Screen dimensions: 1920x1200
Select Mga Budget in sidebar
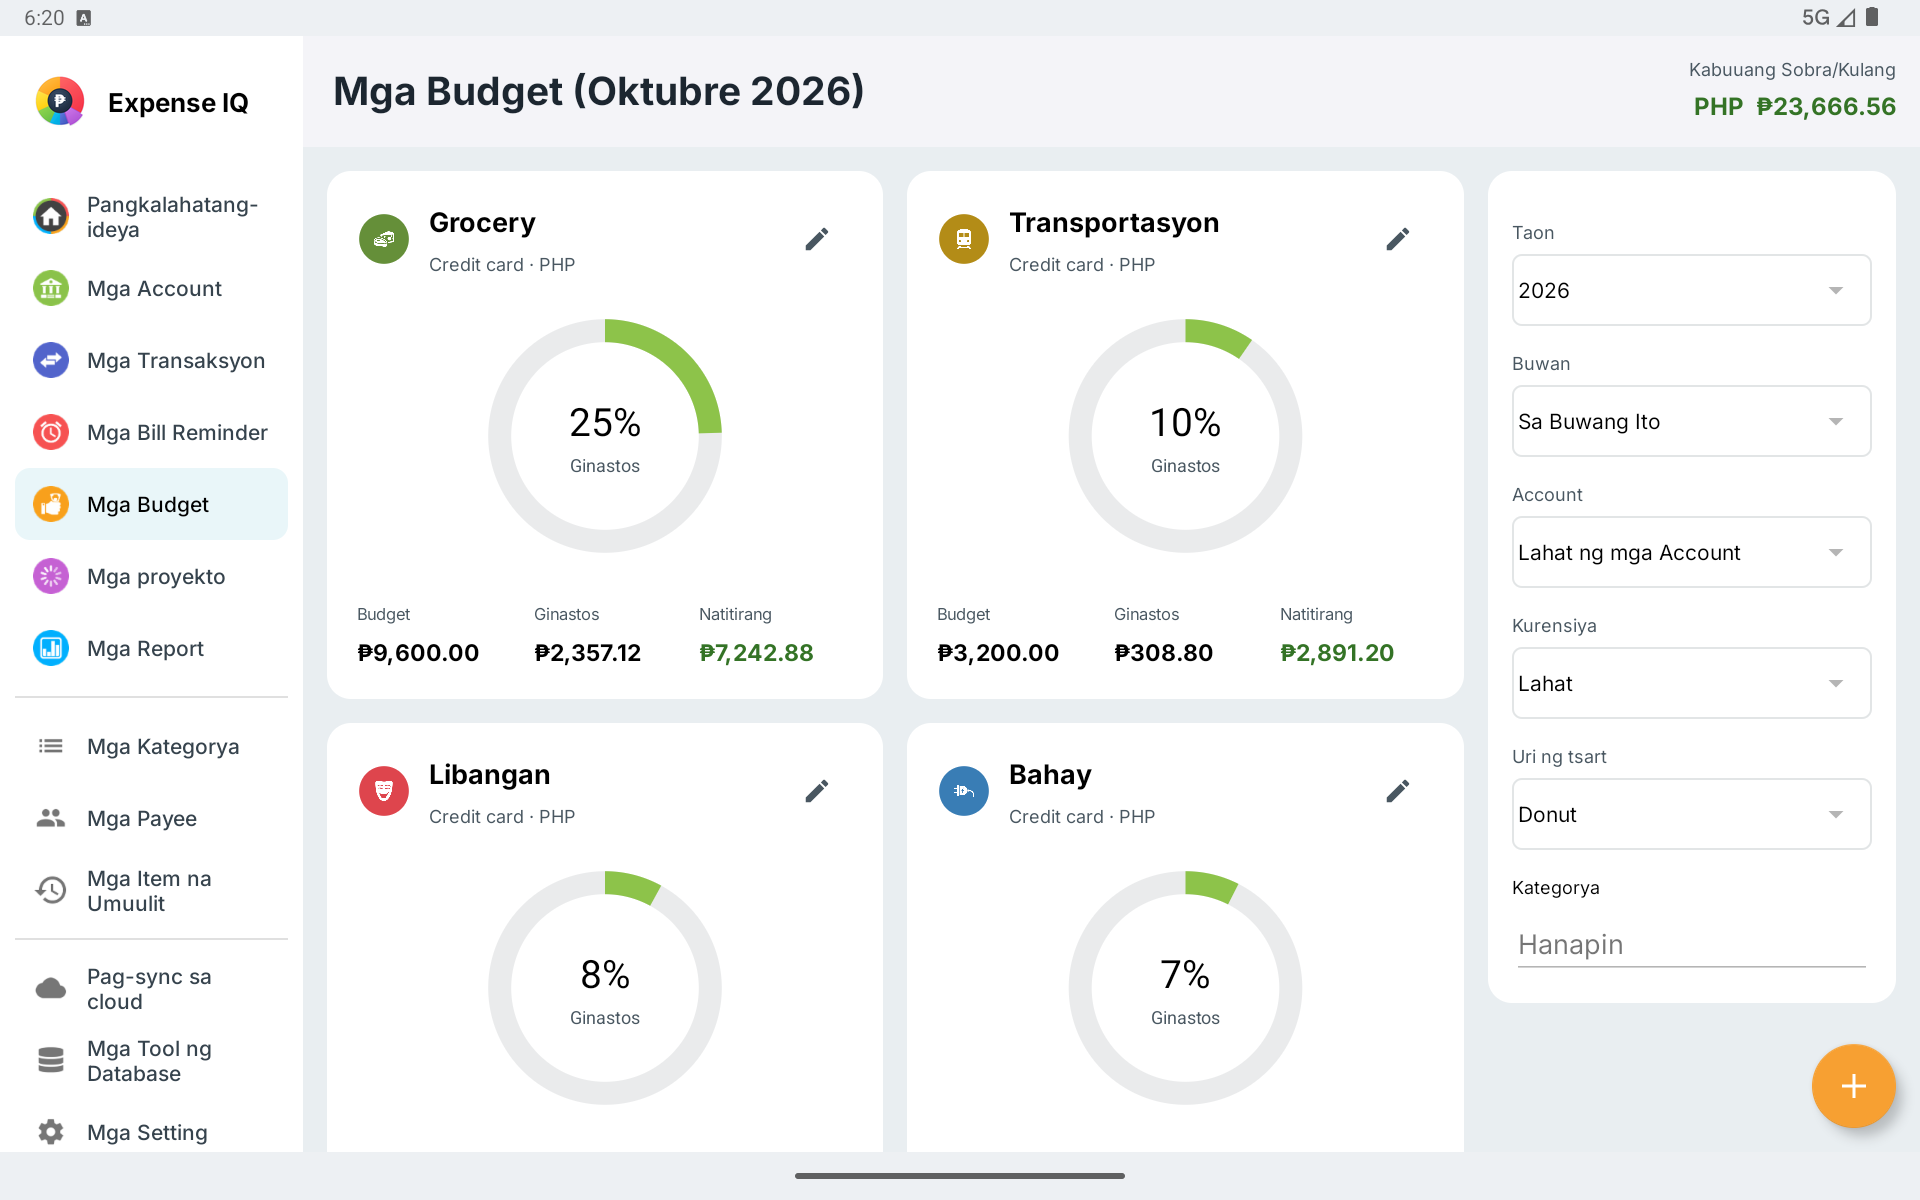pyautogui.click(x=151, y=505)
